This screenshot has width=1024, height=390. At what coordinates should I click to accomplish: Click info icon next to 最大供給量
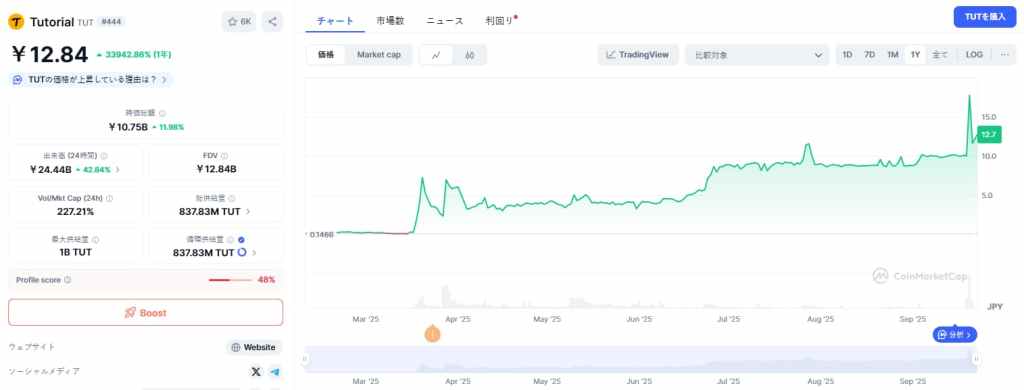point(96,240)
